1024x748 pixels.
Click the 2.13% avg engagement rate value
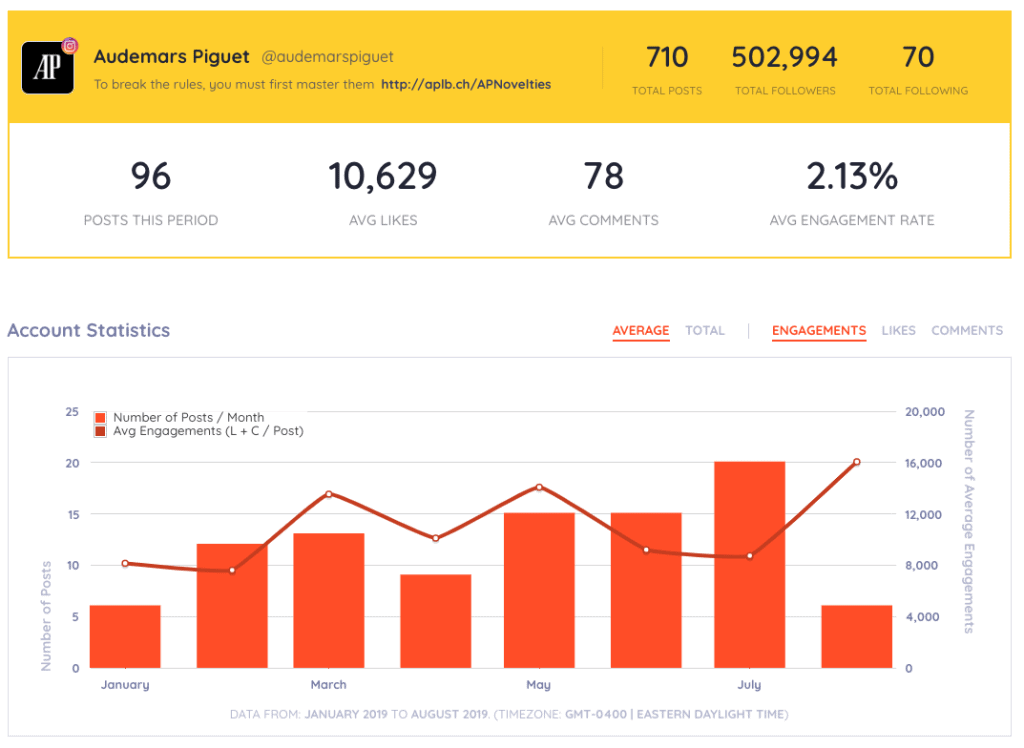click(x=852, y=176)
